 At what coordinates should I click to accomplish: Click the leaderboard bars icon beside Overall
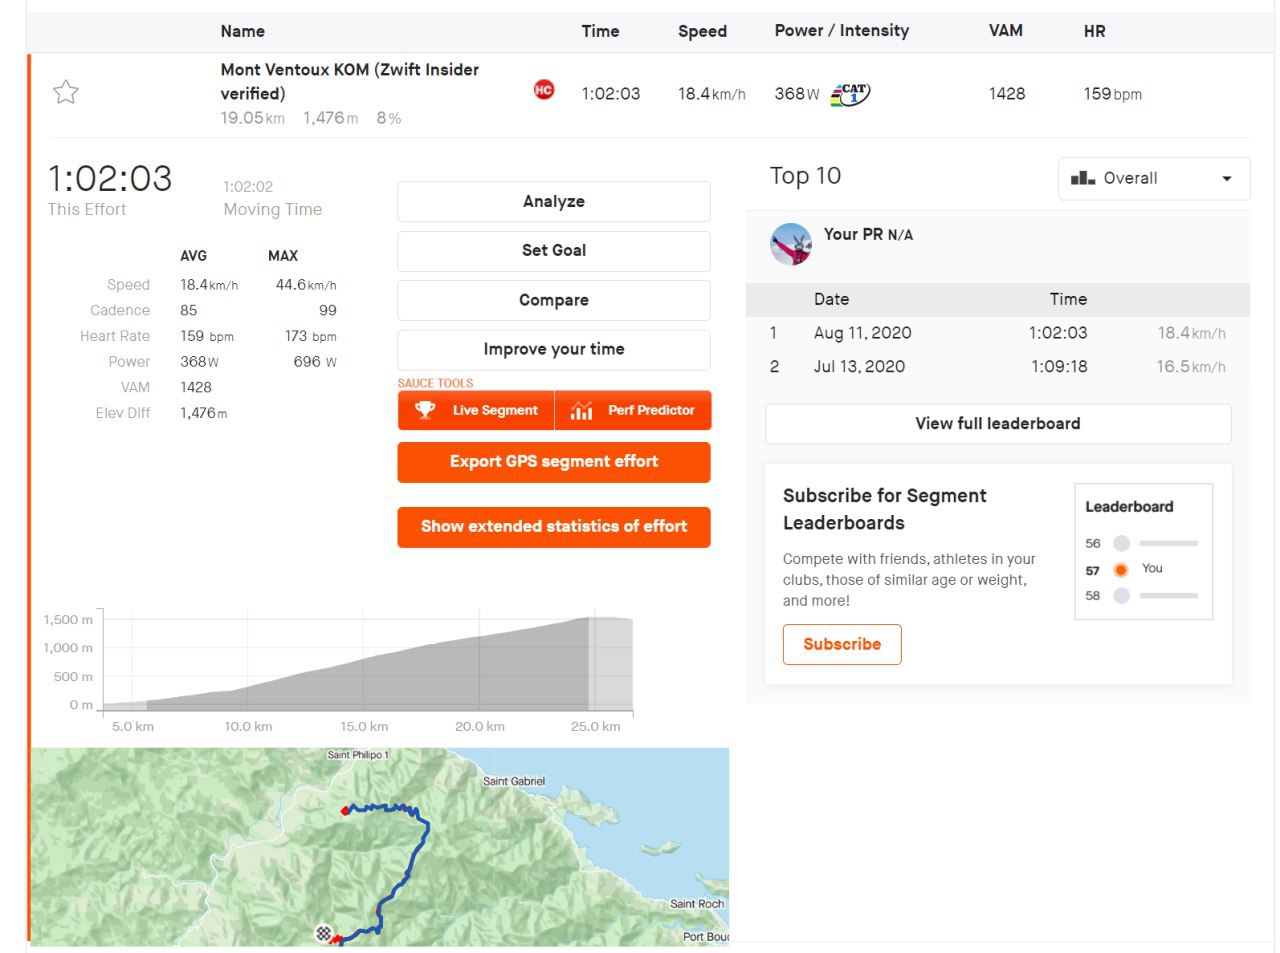[x=1083, y=178]
